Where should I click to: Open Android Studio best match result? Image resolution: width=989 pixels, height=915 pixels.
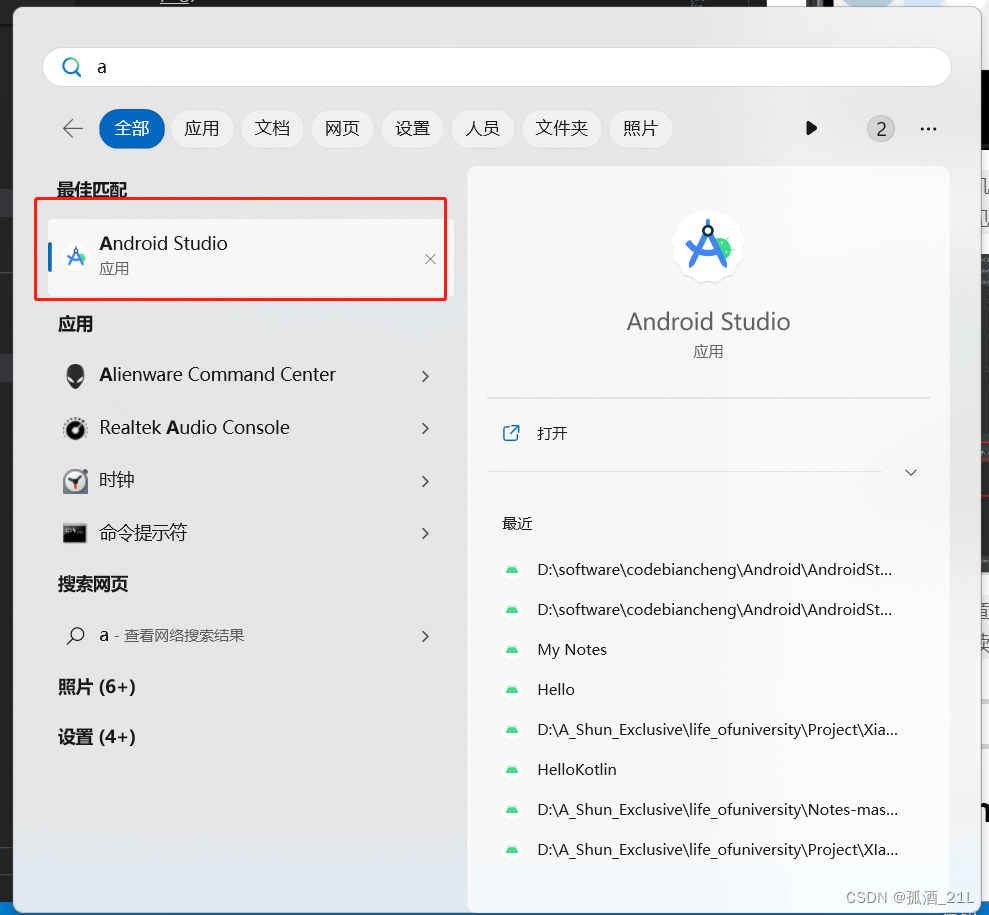[251, 257]
